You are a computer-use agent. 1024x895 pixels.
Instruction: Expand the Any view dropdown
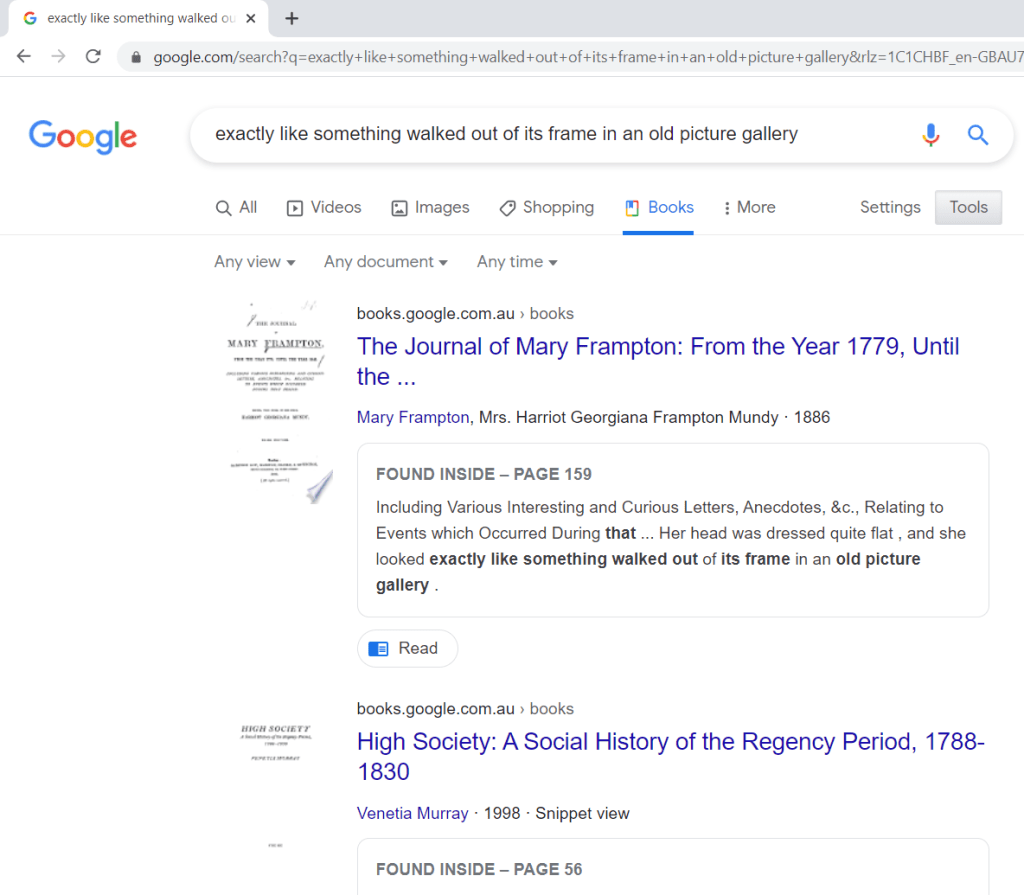pyautogui.click(x=254, y=262)
